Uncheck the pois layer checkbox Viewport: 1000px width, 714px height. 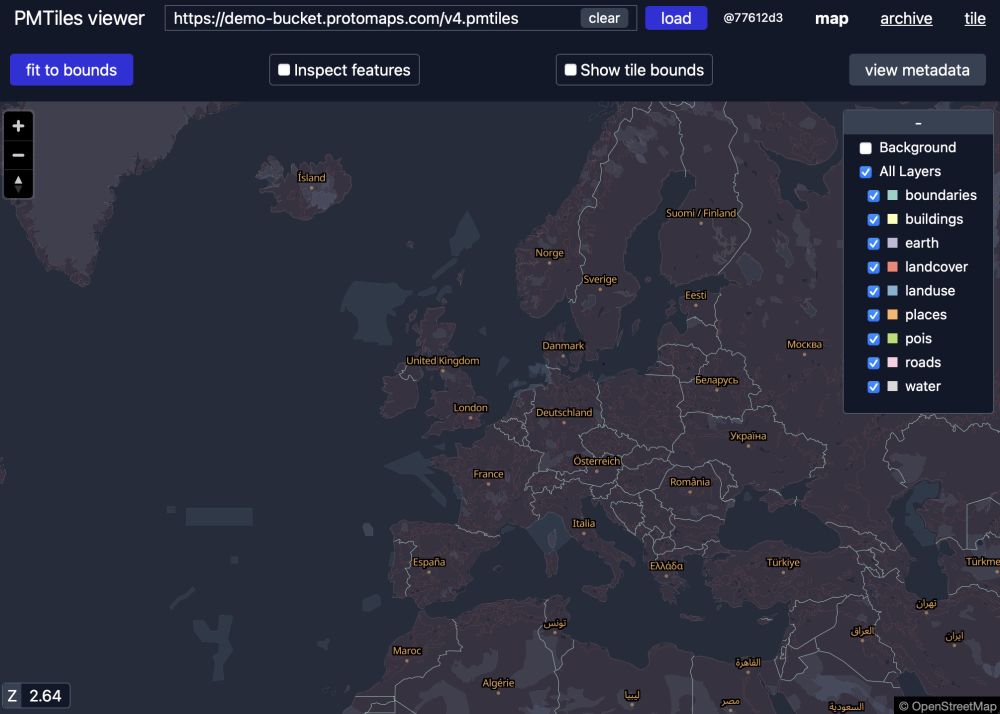point(874,339)
